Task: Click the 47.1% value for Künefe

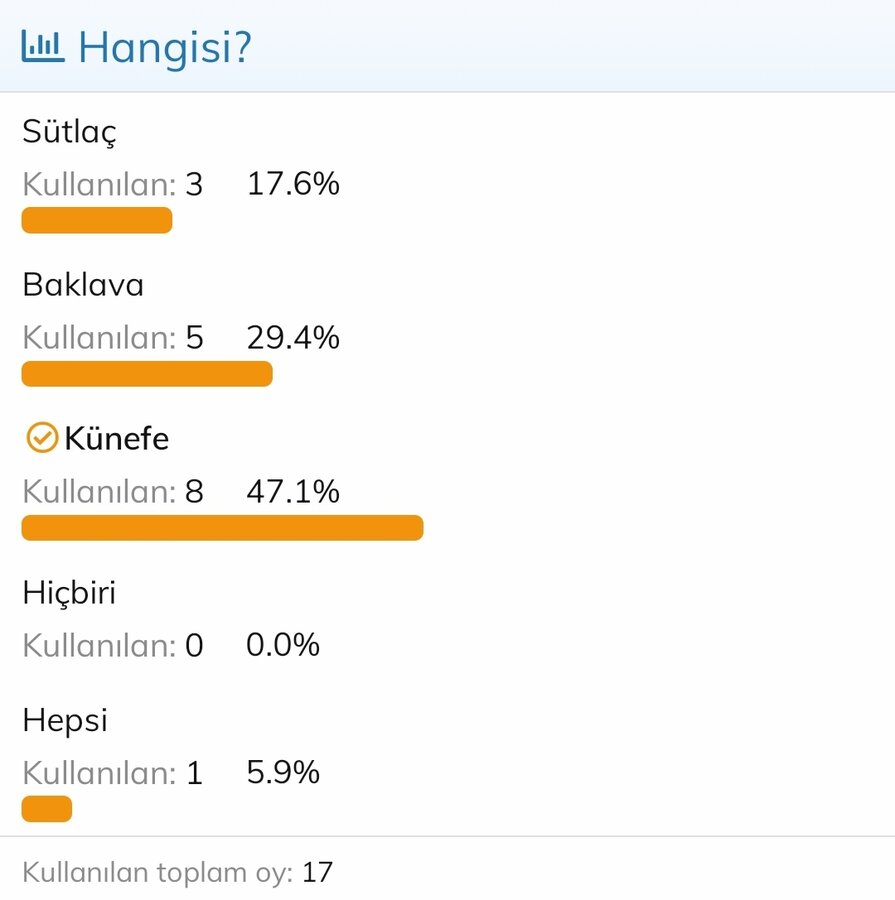Action: 293,492
